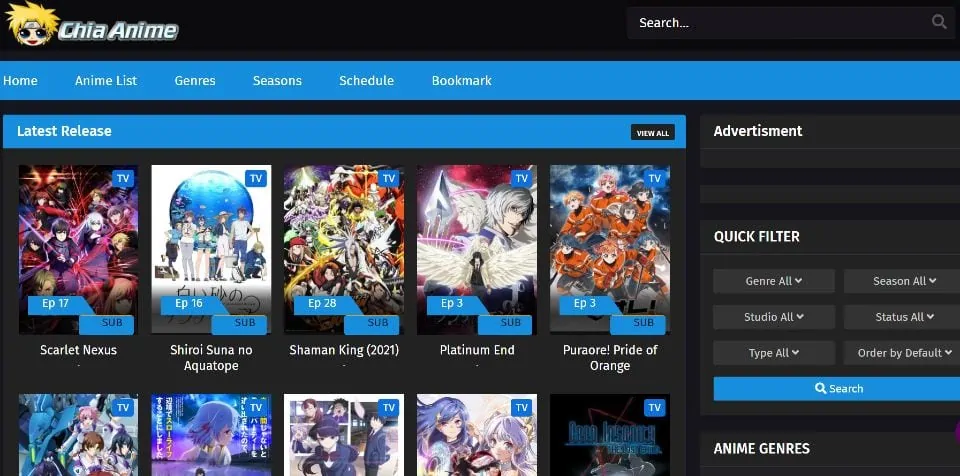
Task: Click the Latest Release heading
Action: pyautogui.click(x=64, y=131)
